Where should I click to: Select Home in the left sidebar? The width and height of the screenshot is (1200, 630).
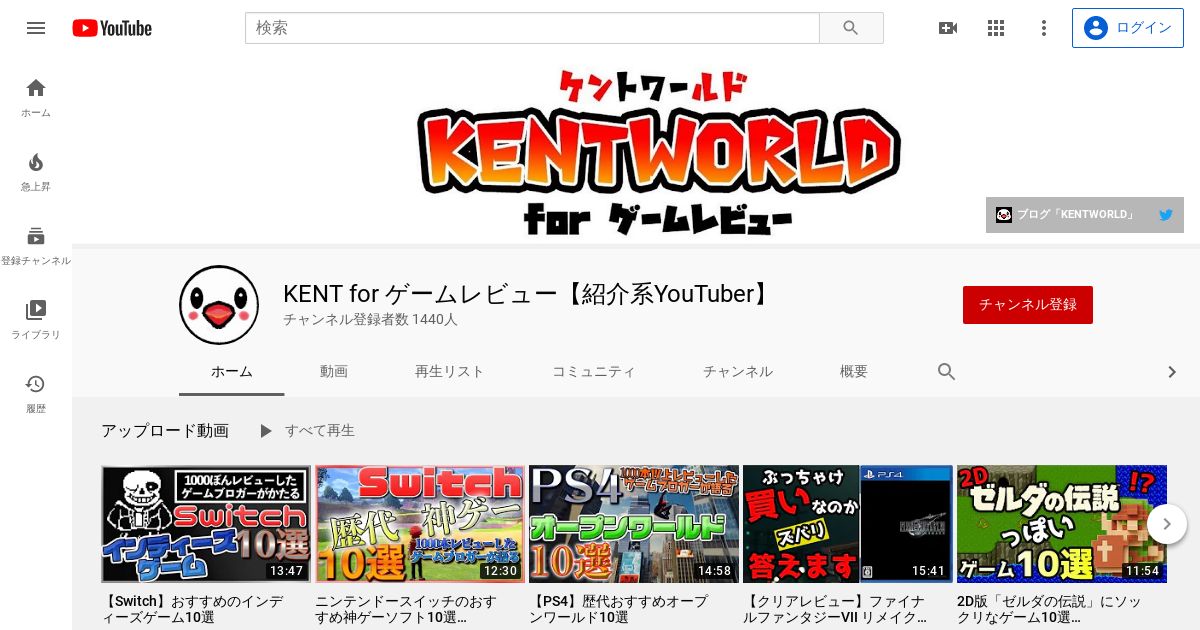(x=36, y=97)
